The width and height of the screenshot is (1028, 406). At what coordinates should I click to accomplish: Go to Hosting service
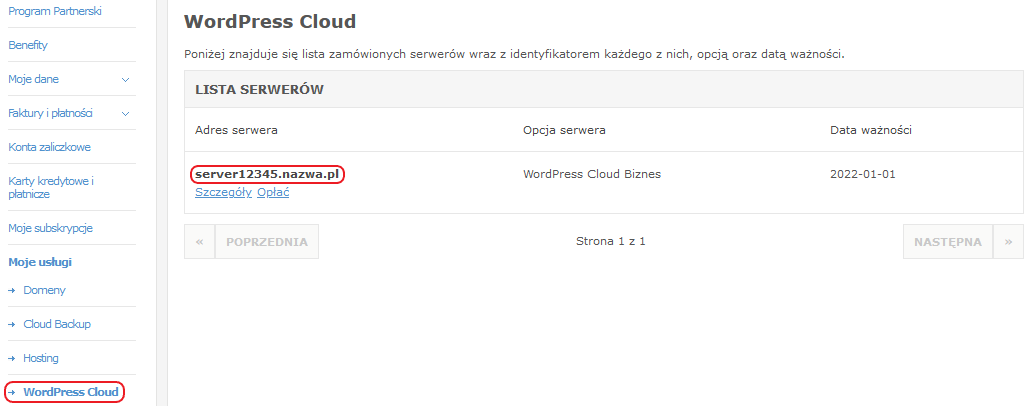41,358
